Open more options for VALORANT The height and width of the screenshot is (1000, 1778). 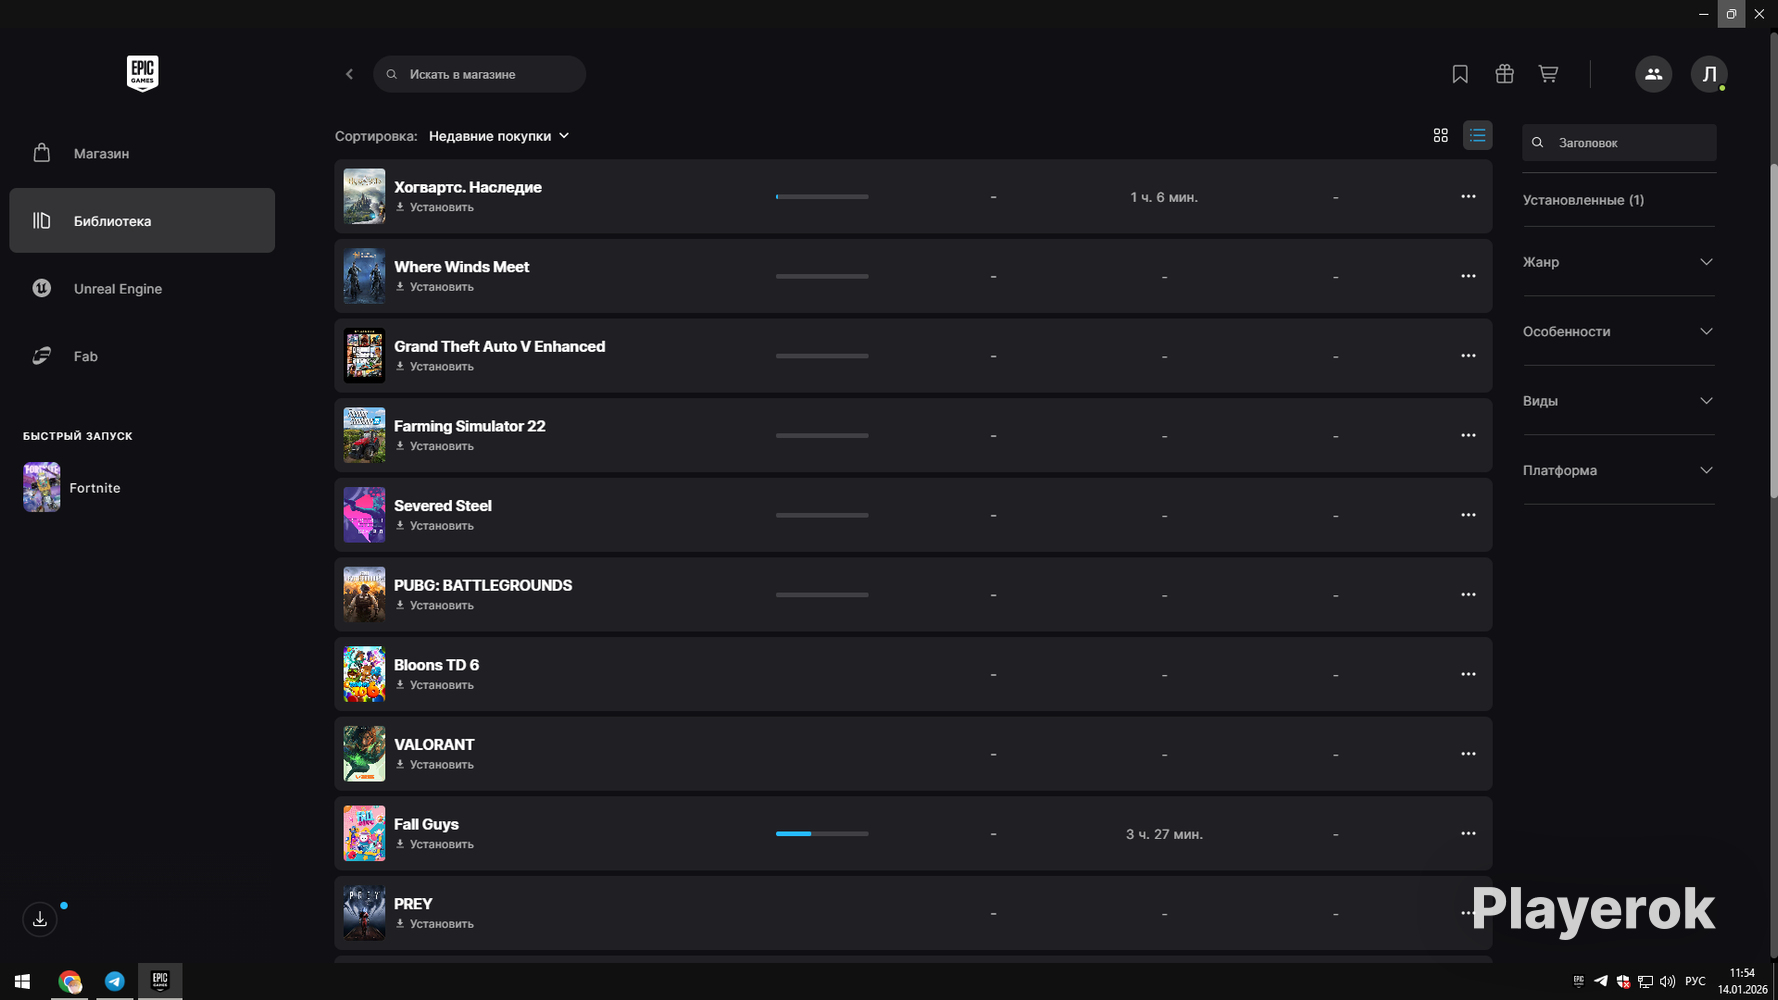pos(1468,754)
